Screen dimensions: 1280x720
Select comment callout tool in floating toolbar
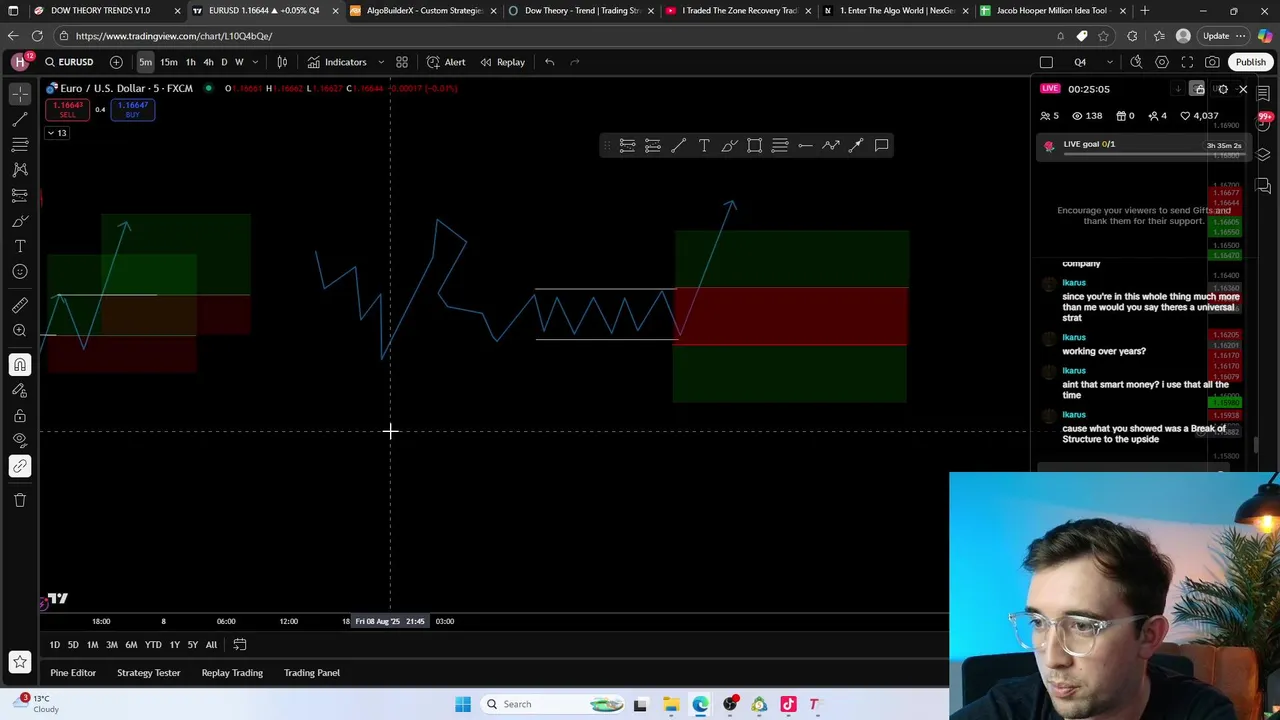coord(882,146)
